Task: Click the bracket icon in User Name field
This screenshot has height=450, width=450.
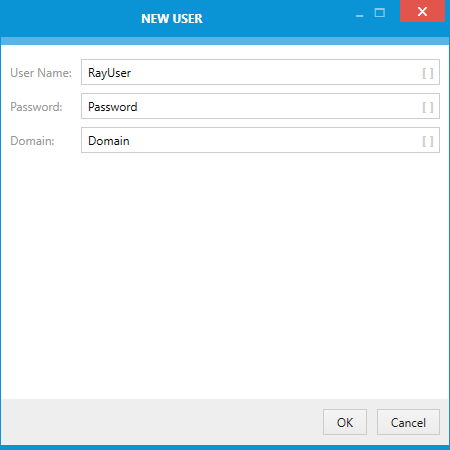Action: coord(428,73)
